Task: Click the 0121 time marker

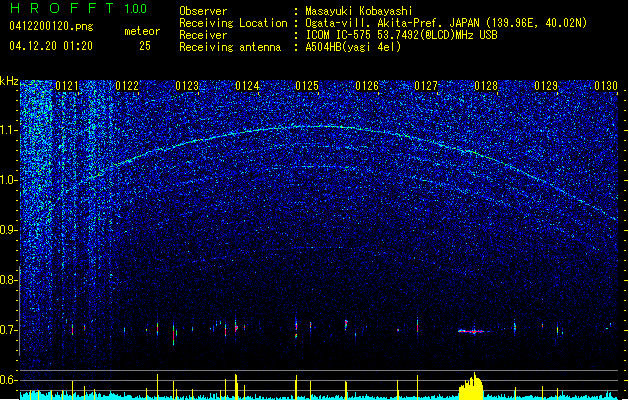Action: coord(67,86)
